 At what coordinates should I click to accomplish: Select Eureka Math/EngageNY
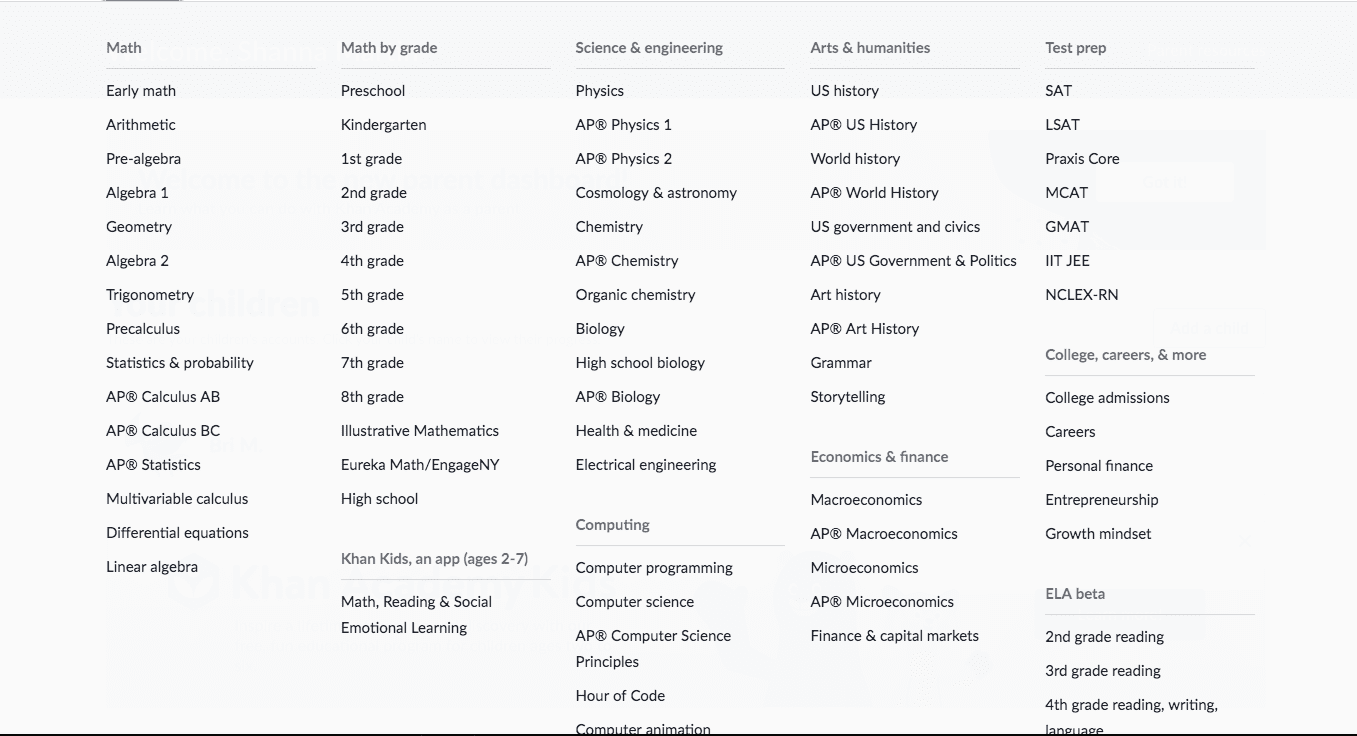point(420,465)
